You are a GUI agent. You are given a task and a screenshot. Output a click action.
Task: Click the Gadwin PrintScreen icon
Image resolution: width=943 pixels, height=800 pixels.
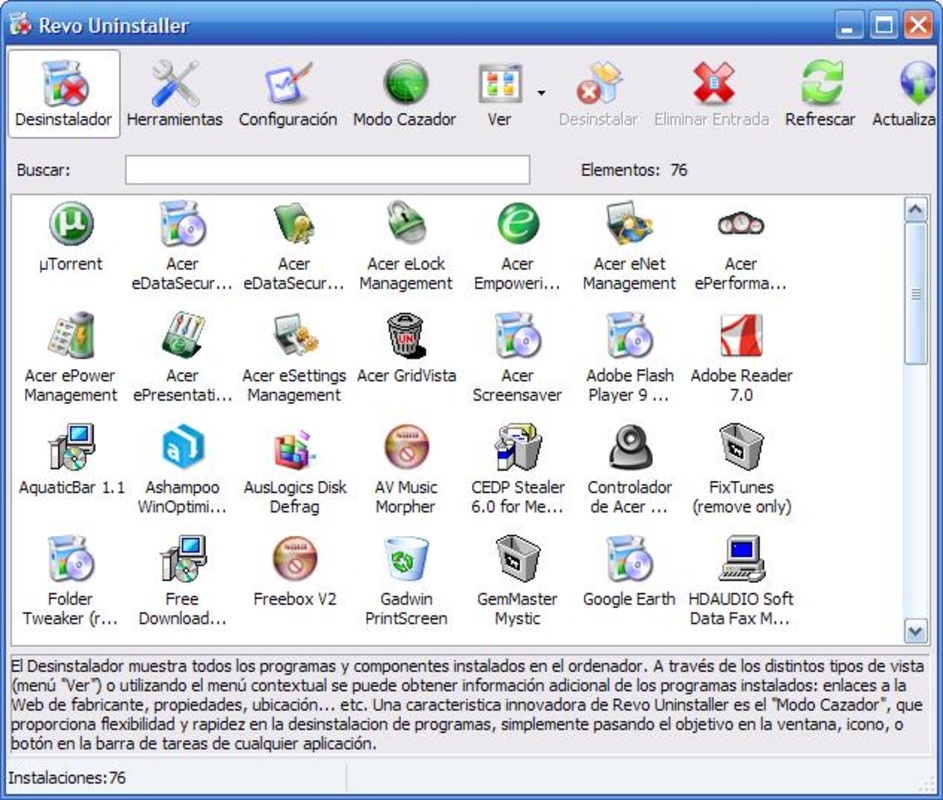click(406, 560)
